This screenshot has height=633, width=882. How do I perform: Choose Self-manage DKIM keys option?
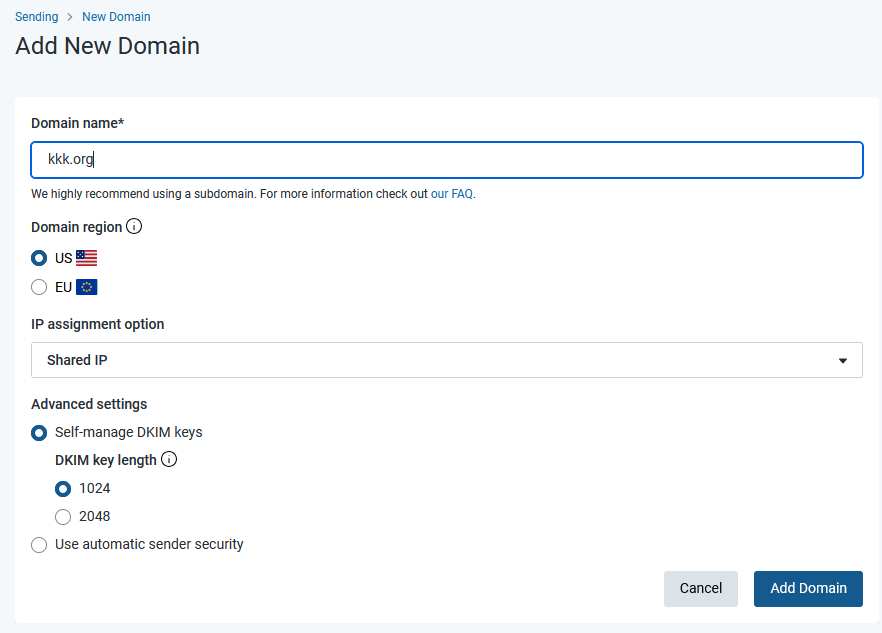pyautogui.click(x=39, y=433)
